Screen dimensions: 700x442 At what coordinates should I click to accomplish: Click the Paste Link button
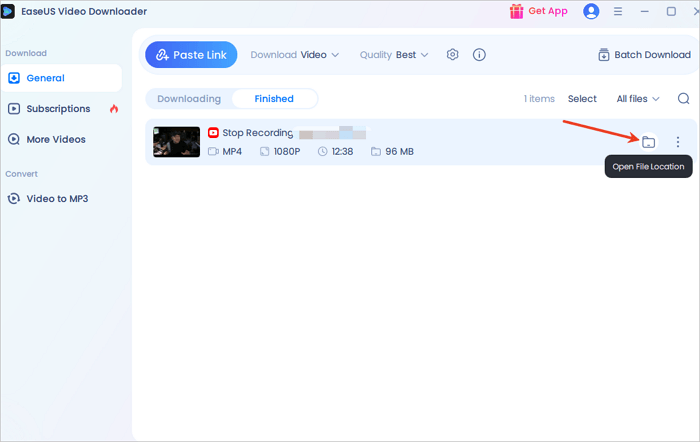[191, 55]
